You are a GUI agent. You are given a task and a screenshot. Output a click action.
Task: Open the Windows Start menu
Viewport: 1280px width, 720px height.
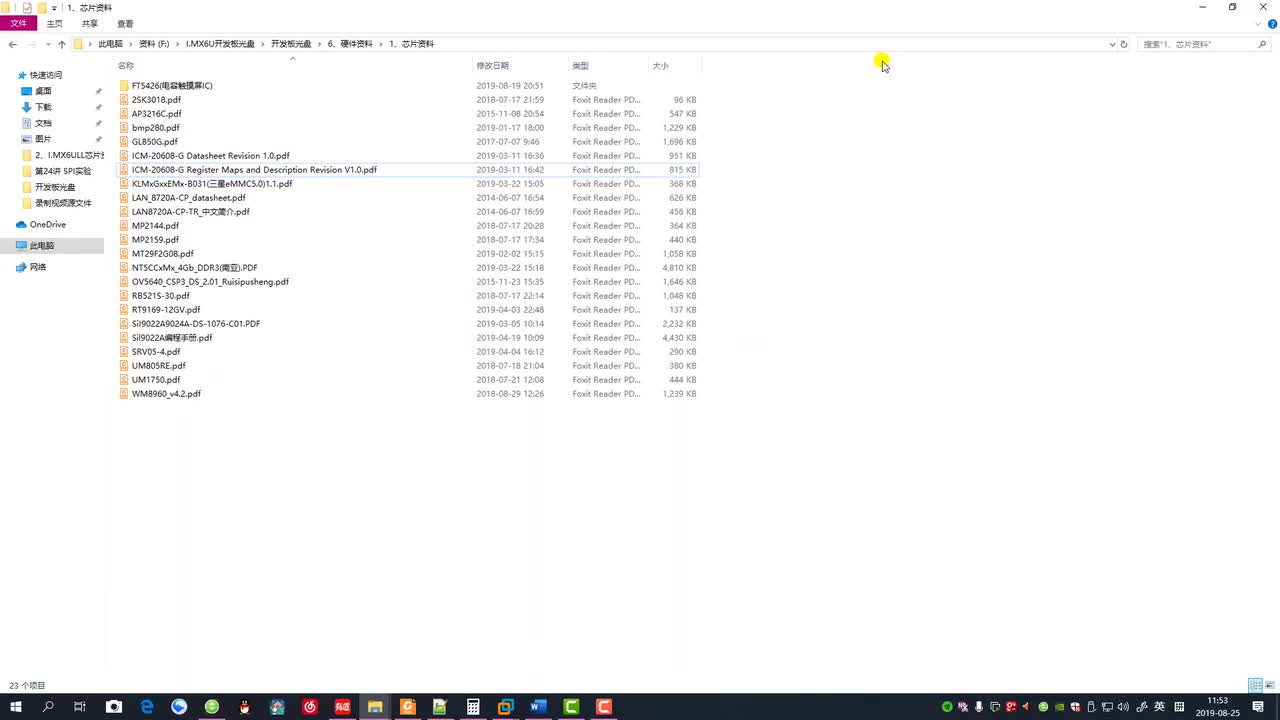16,707
